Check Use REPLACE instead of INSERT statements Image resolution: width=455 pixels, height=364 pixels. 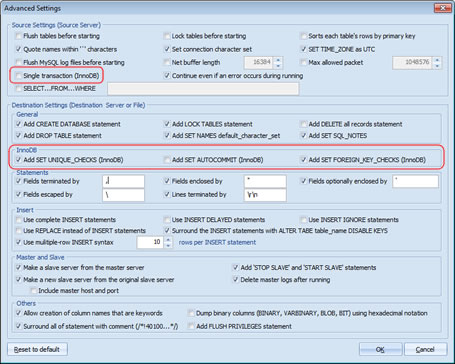(x=18, y=231)
